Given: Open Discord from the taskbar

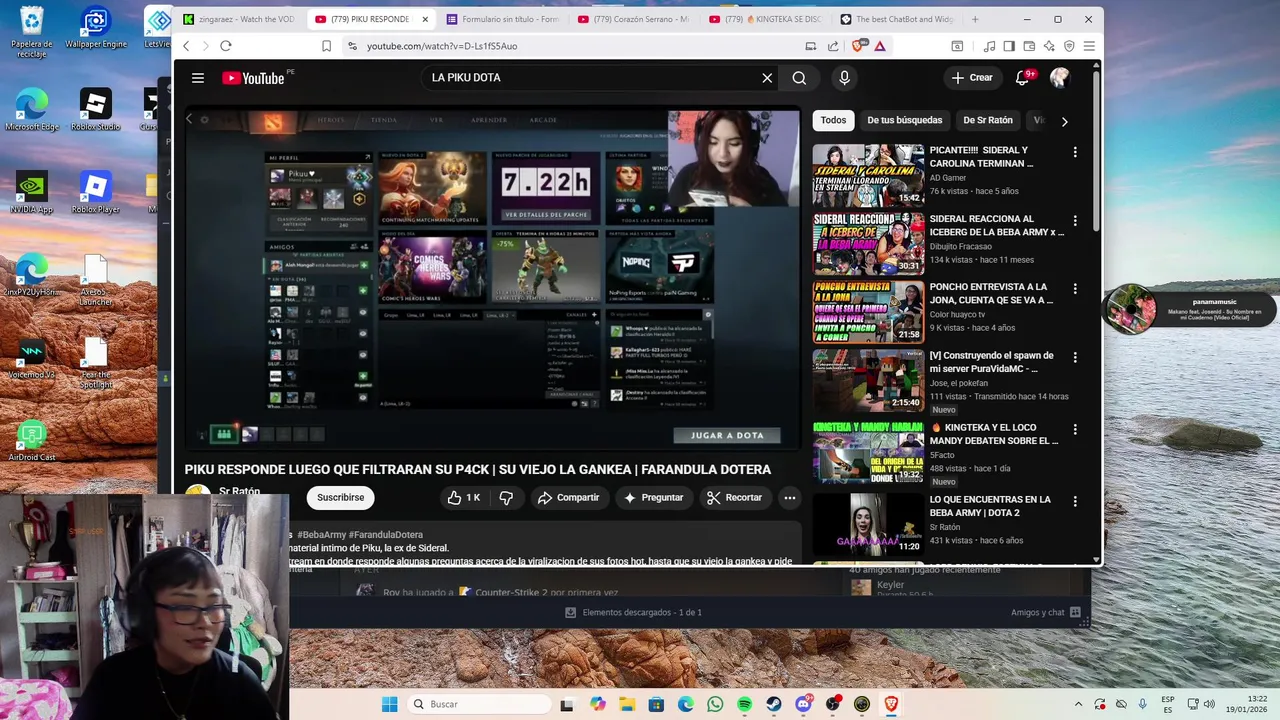Looking at the screenshot, I should tap(803, 704).
